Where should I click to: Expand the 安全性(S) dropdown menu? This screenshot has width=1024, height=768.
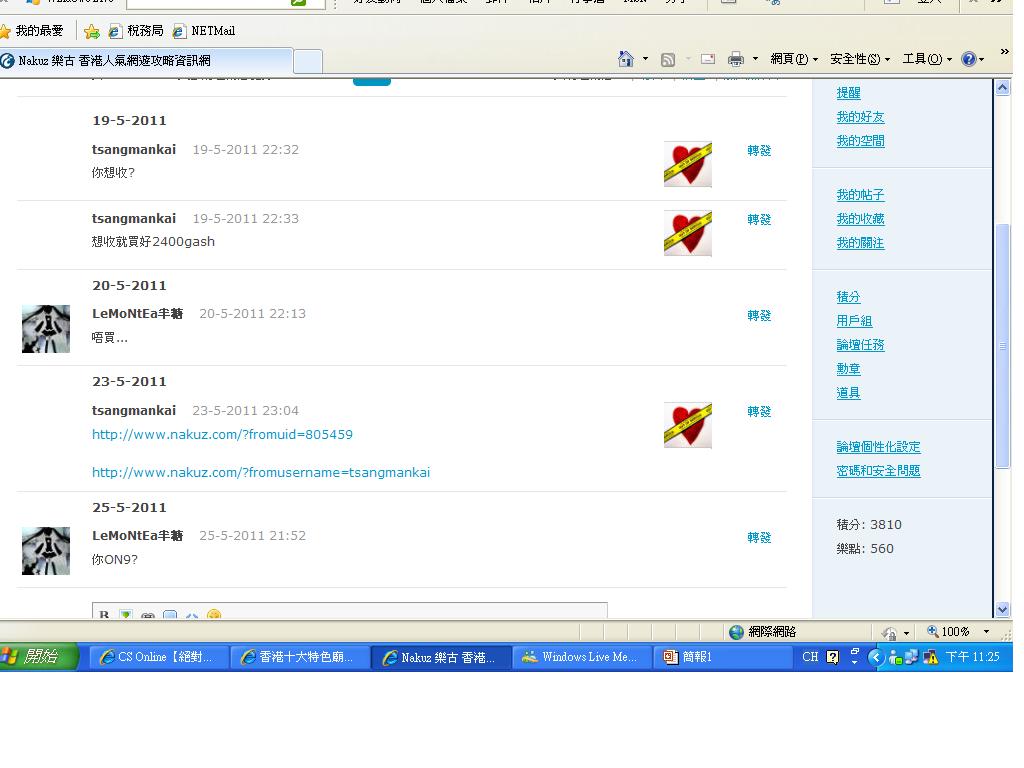[859, 59]
